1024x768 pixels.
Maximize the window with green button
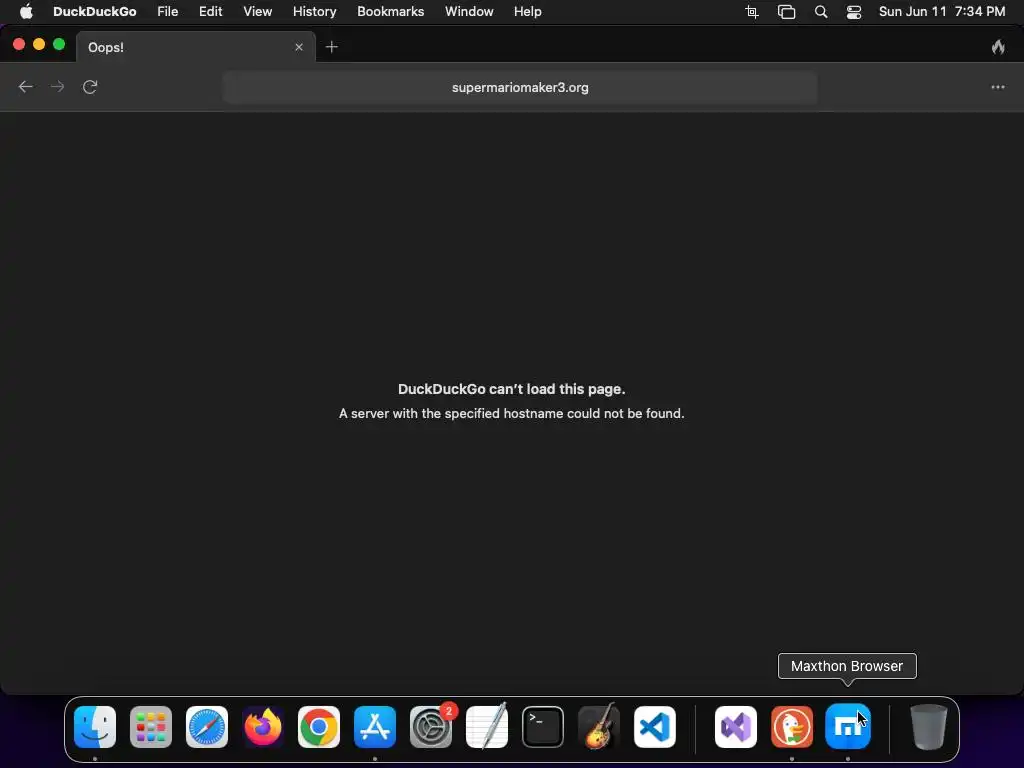coord(59,44)
